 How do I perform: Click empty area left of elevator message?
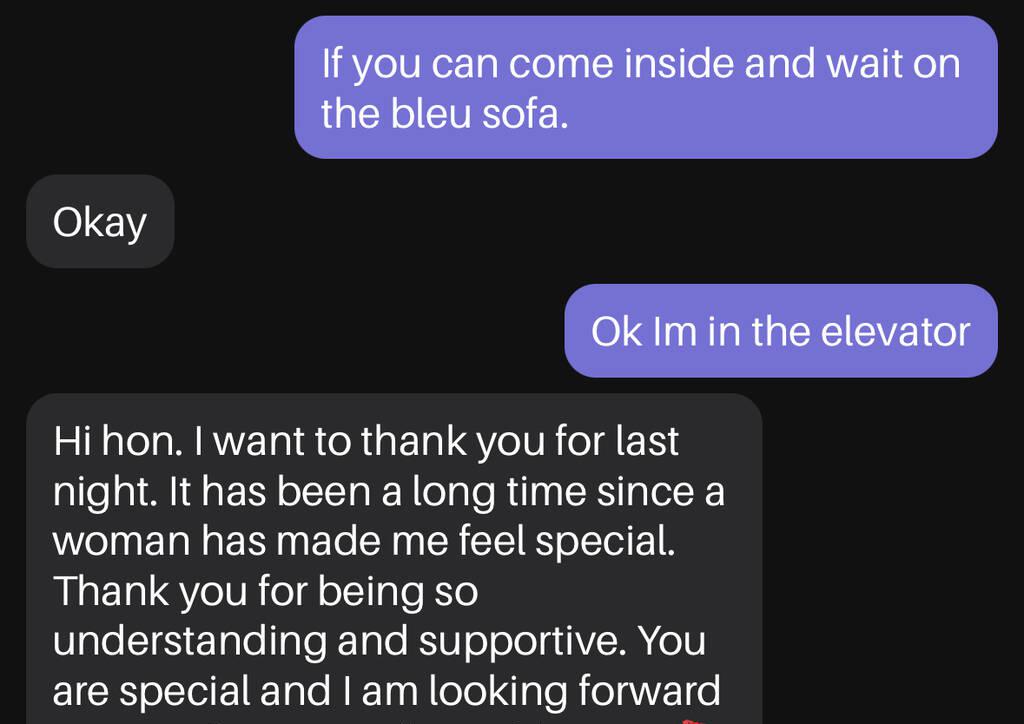click(280, 332)
